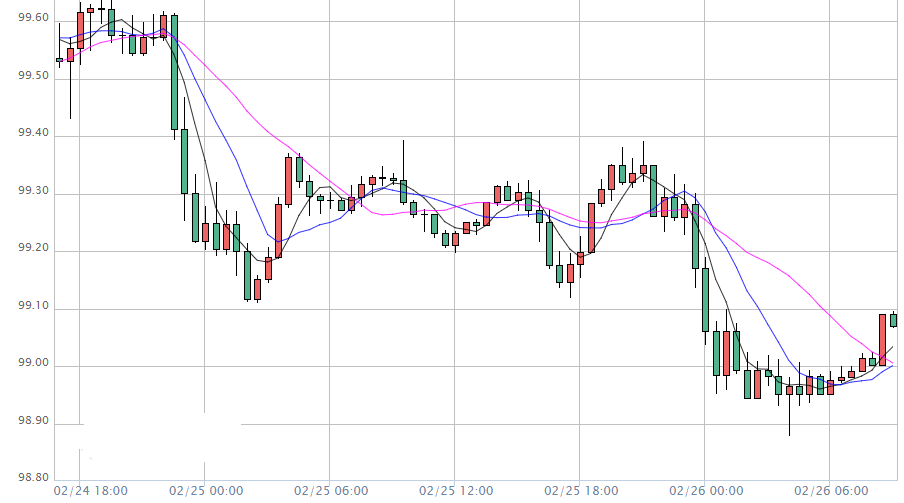Select the last green candle at far right

click(893, 320)
